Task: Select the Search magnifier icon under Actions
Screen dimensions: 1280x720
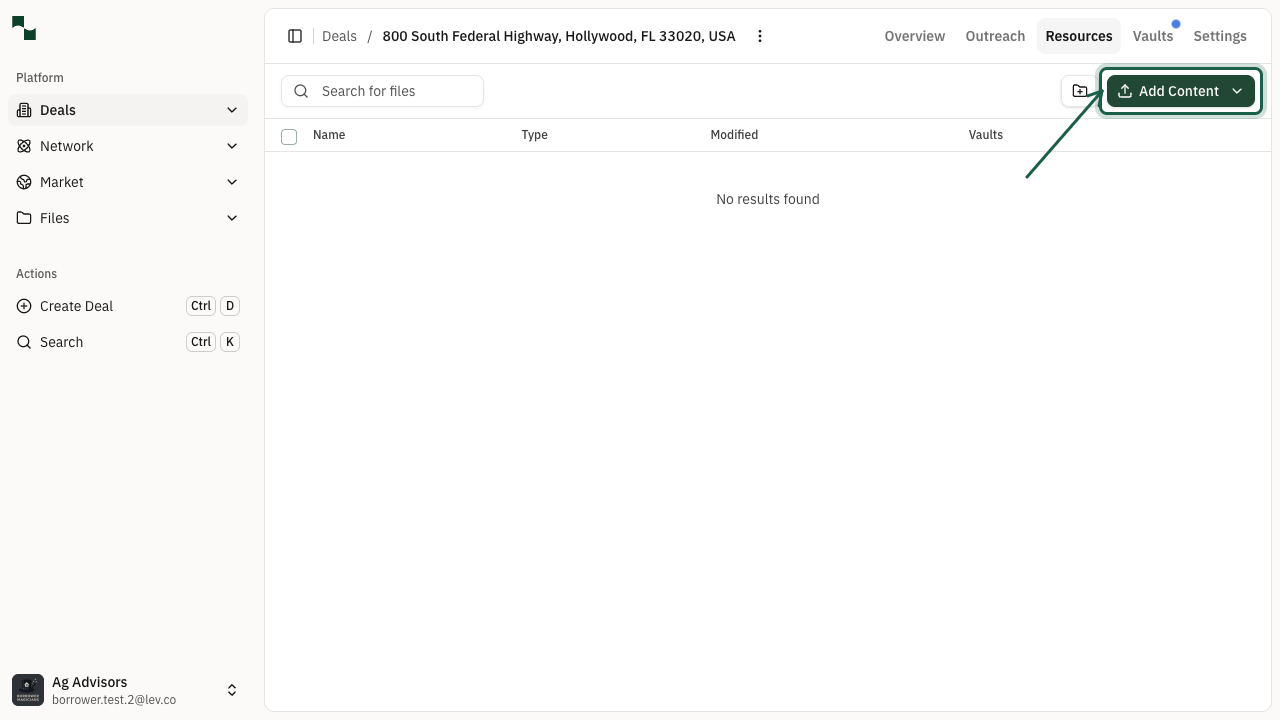Action: [x=24, y=342]
